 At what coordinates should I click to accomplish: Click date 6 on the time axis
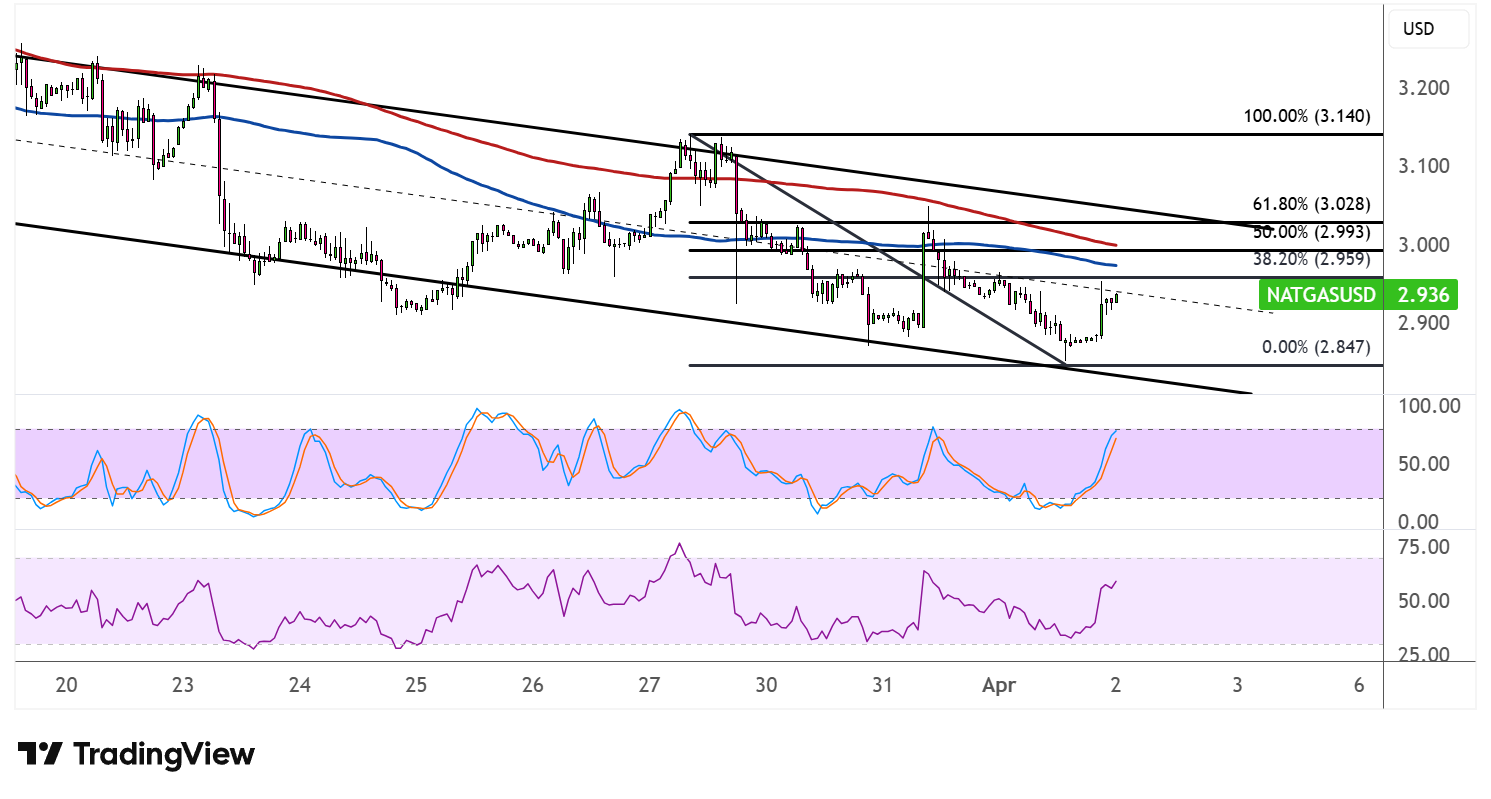point(1359,685)
